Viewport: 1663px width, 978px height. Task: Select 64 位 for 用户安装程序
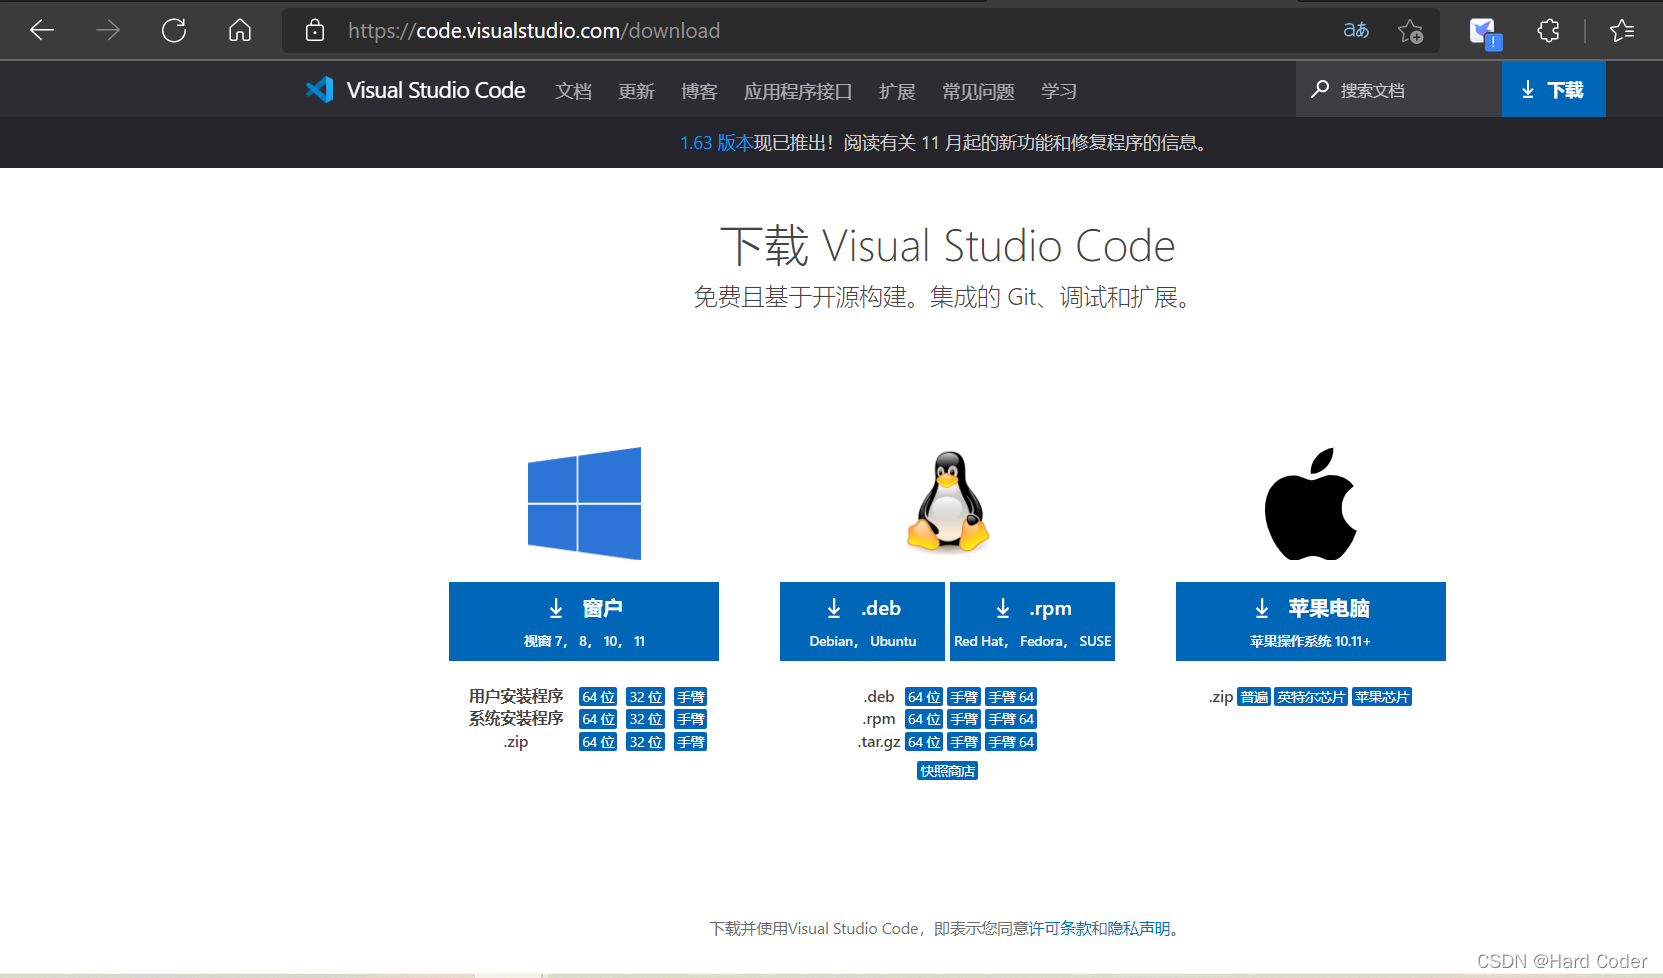tap(598, 697)
